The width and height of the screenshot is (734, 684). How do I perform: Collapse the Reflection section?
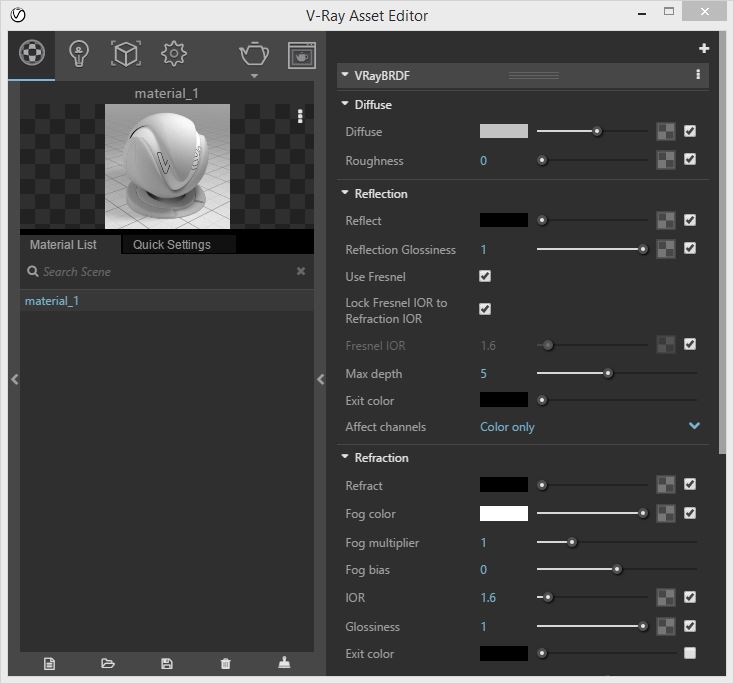coord(345,192)
